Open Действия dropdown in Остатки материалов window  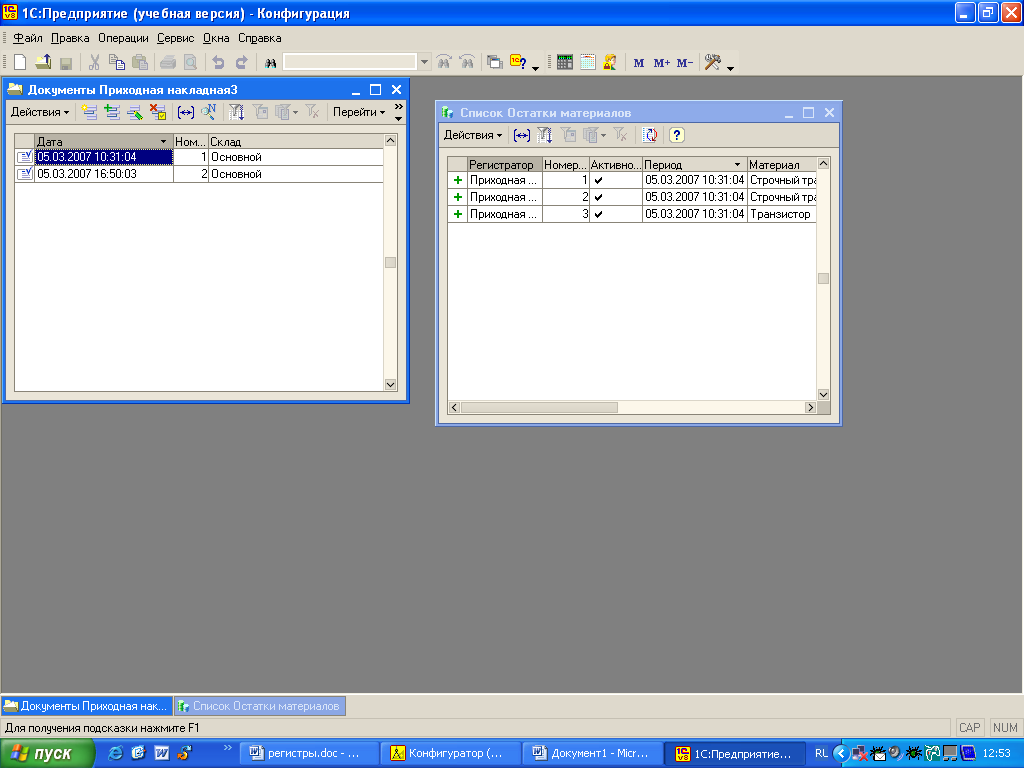473,135
